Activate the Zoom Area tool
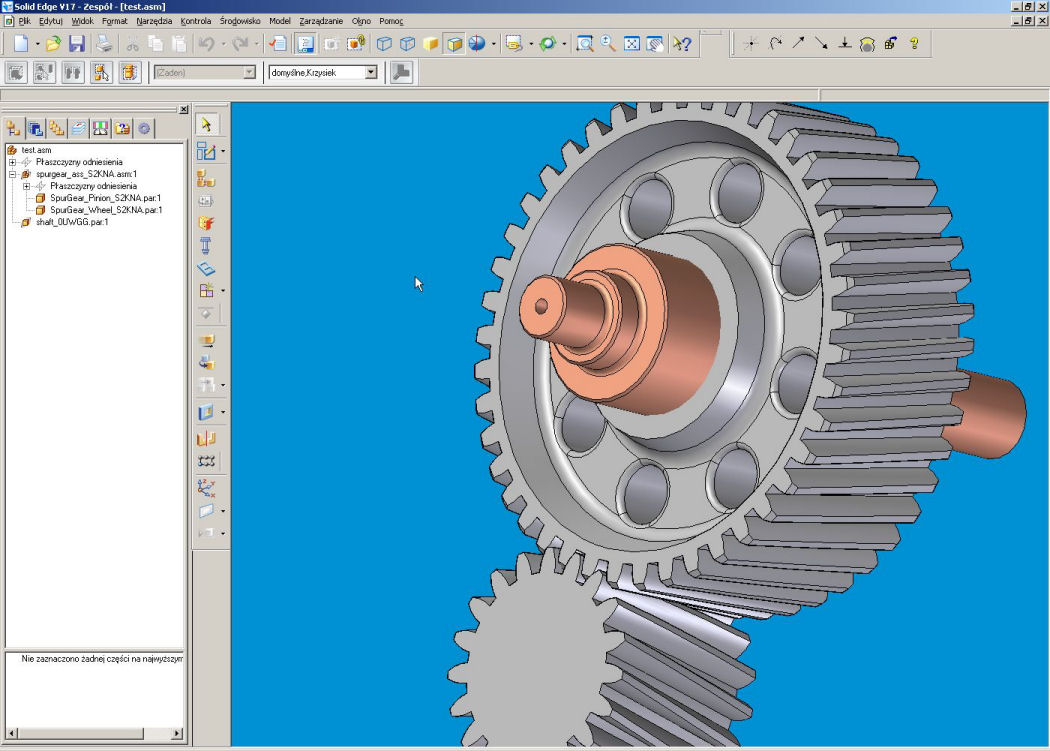This screenshot has width=1050, height=751. point(585,44)
